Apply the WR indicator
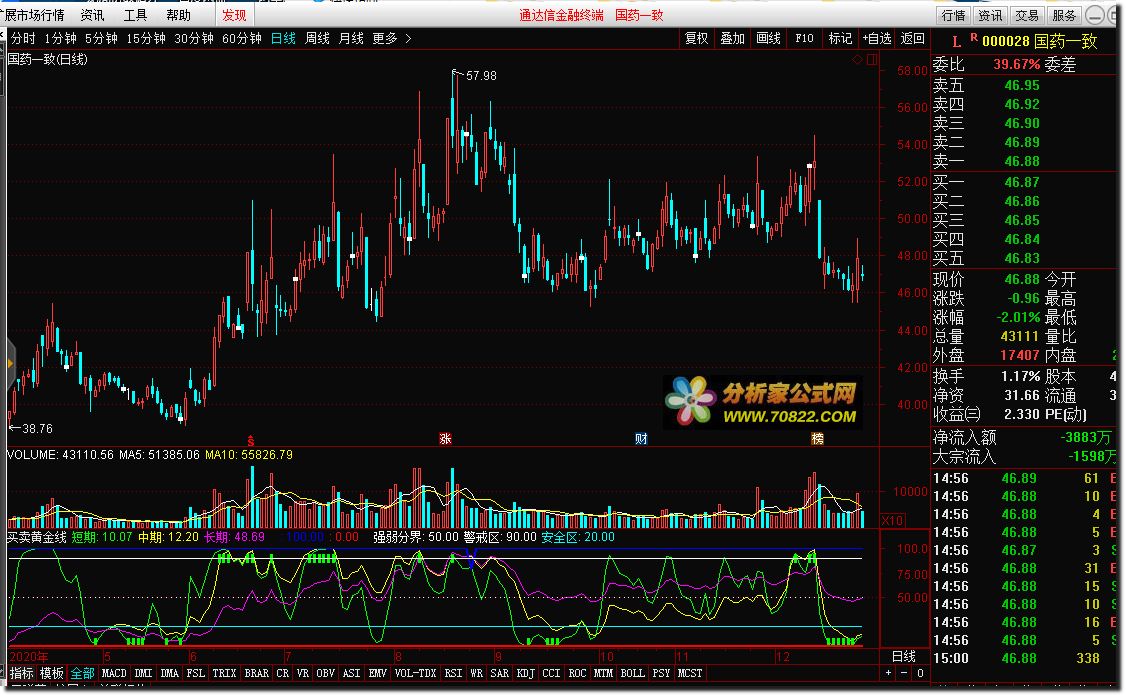This screenshot has height=695, width=1126. tap(476, 673)
